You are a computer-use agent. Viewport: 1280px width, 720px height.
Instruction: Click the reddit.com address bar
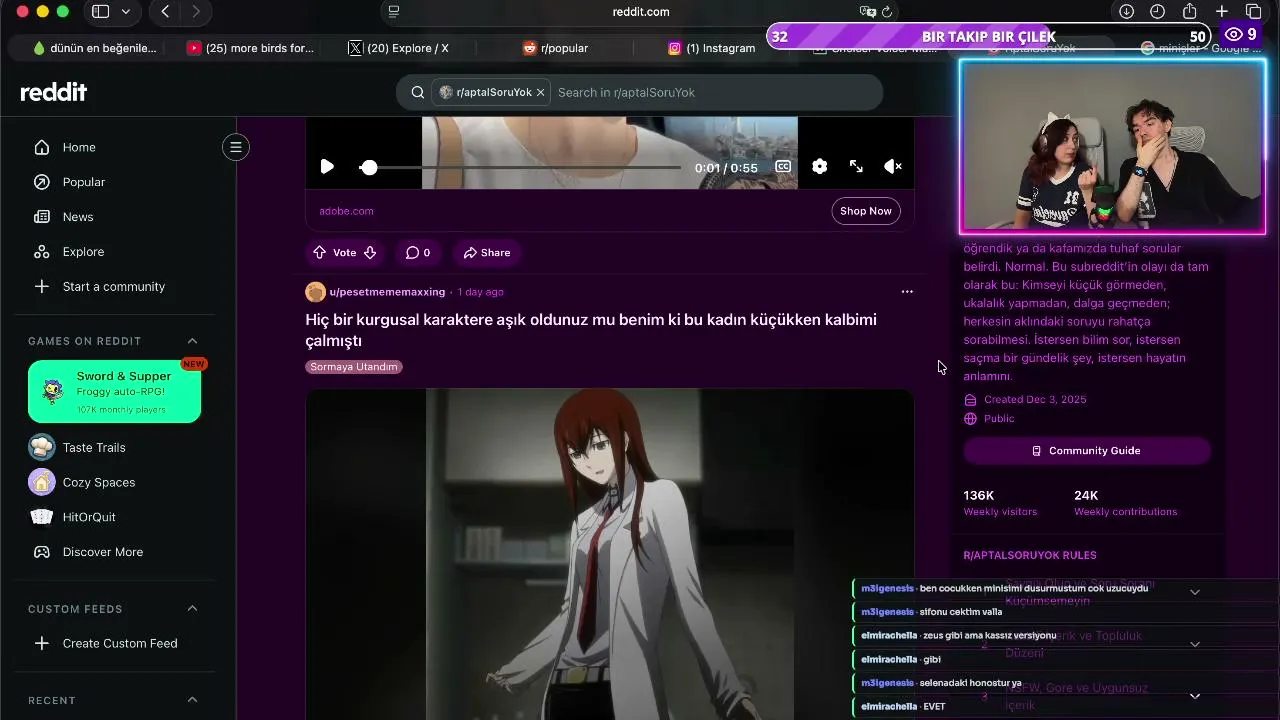coord(641,12)
